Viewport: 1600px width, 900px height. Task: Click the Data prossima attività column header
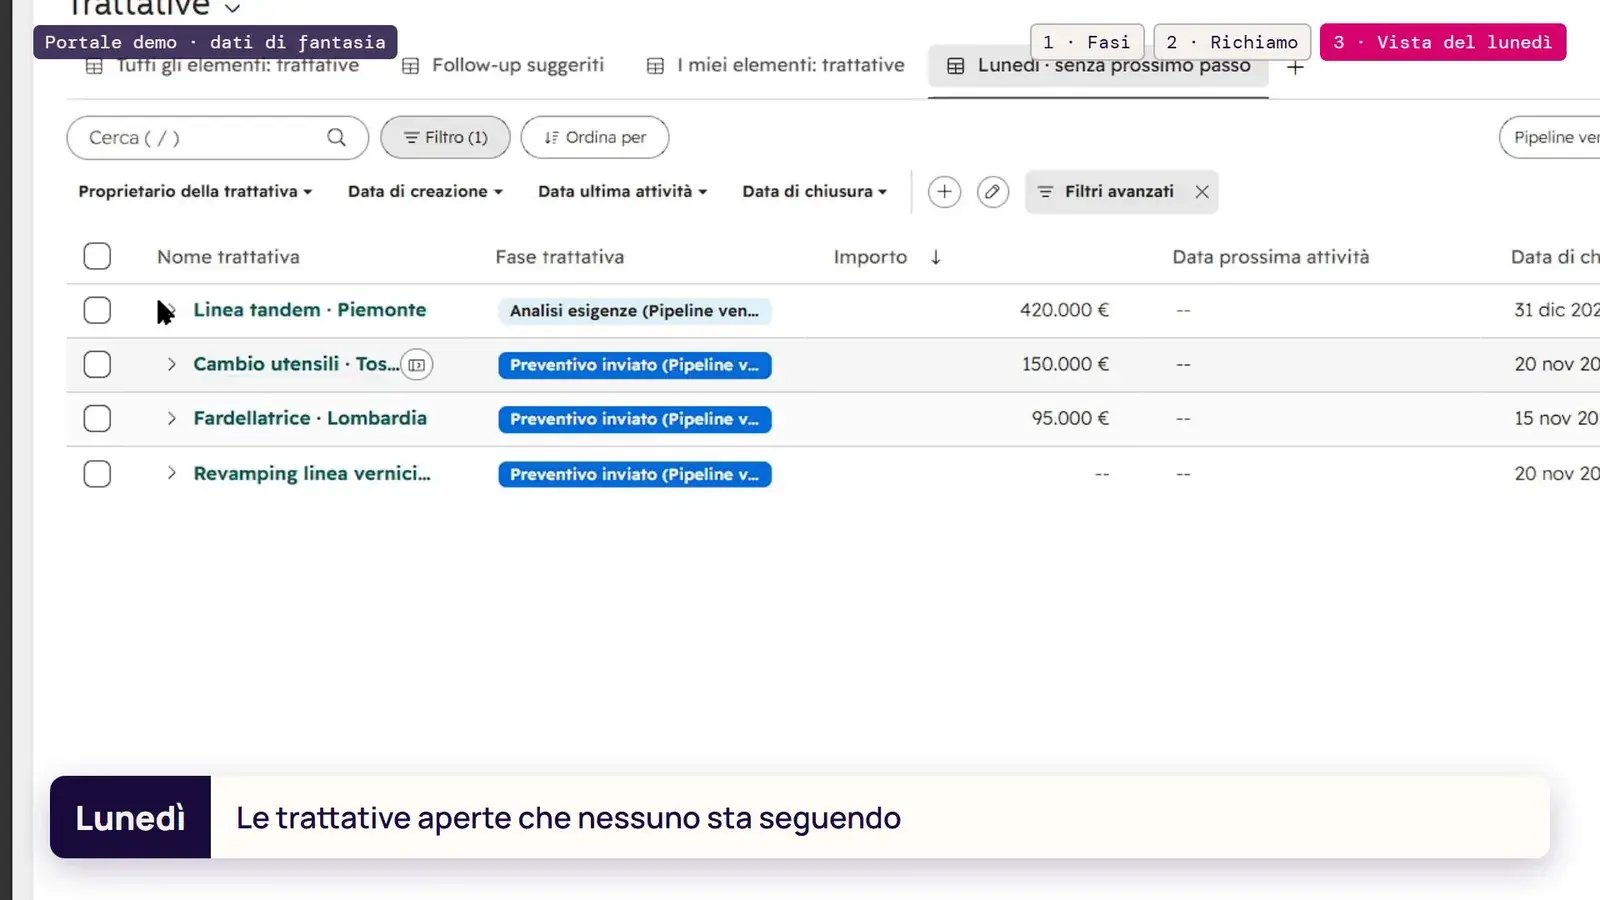click(1271, 257)
